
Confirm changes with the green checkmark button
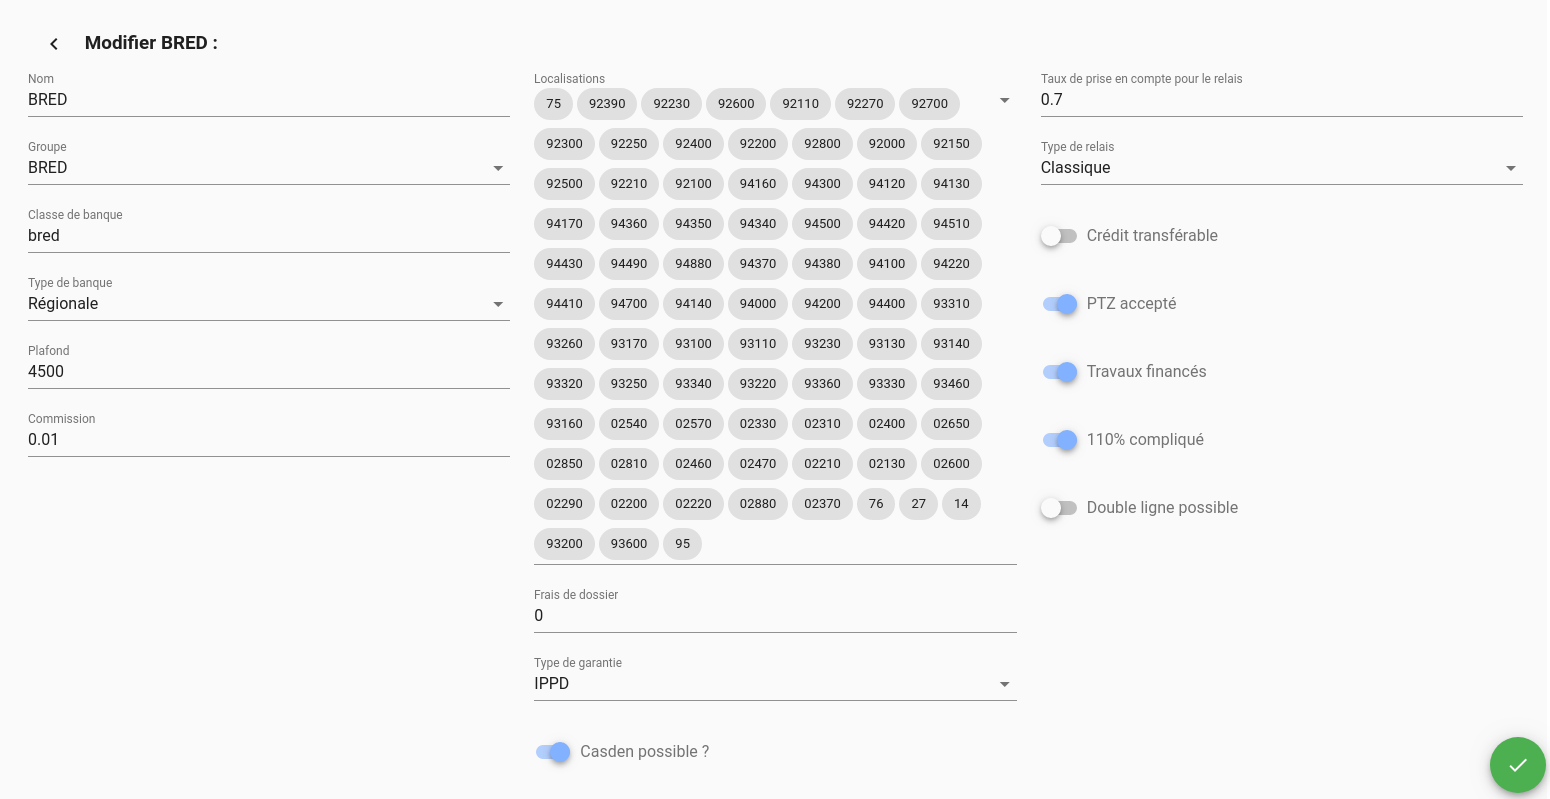coord(1517,765)
